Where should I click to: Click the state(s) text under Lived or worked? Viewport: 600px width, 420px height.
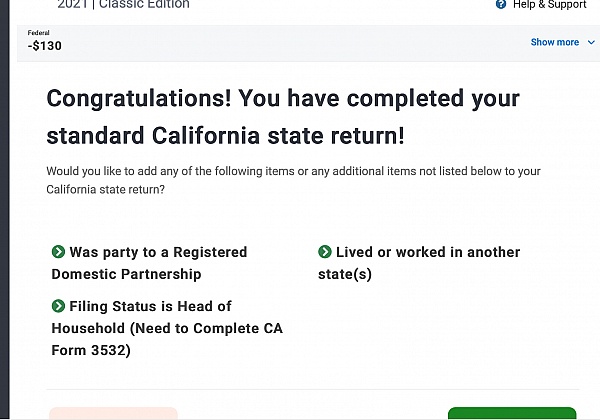coord(345,274)
